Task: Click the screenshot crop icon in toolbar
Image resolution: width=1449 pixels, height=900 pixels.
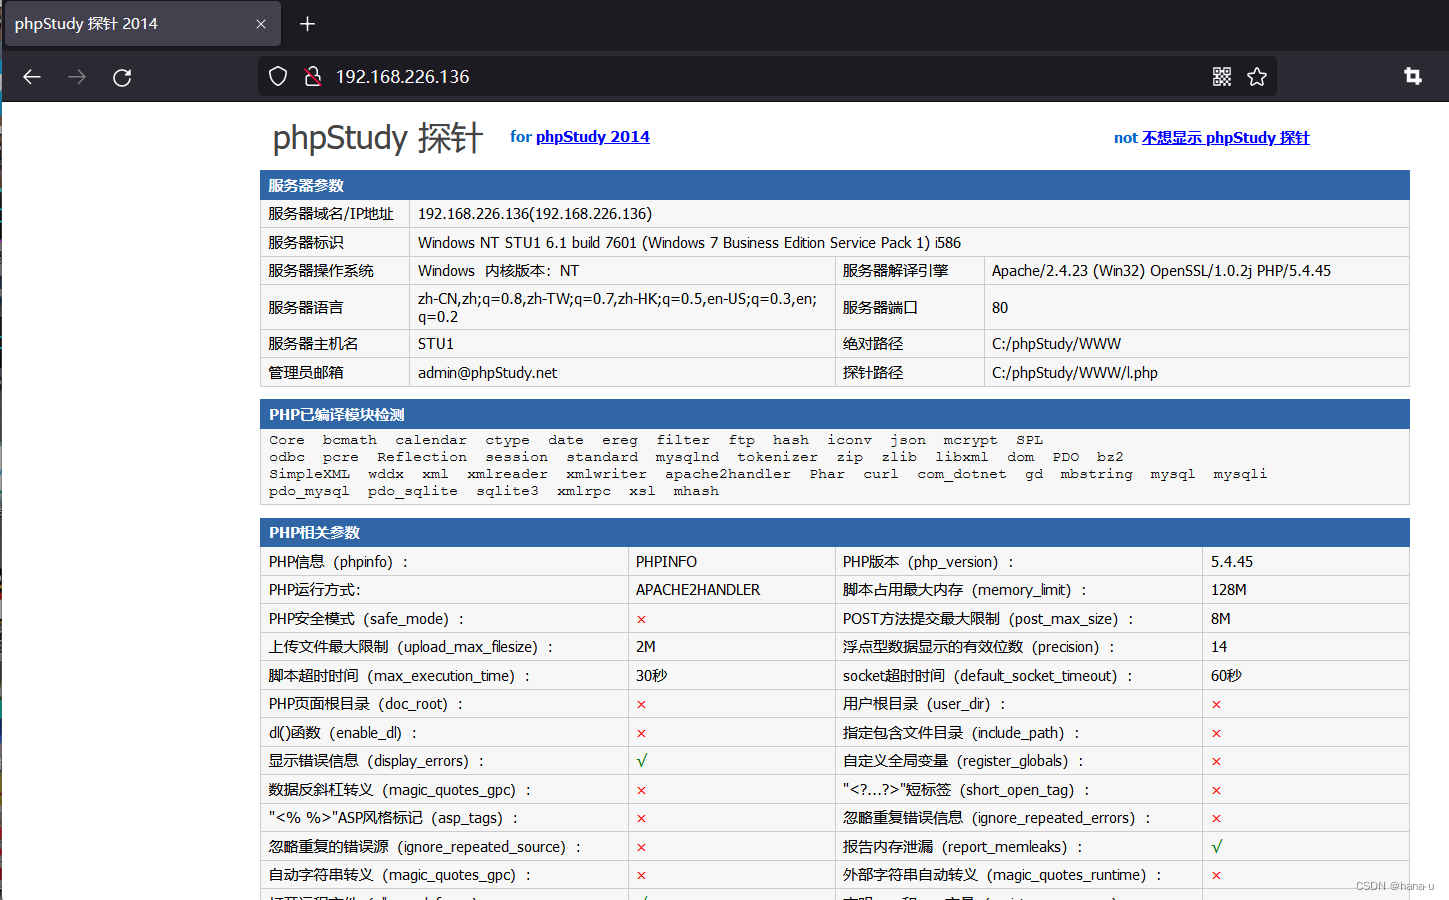Action: (x=1412, y=76)
